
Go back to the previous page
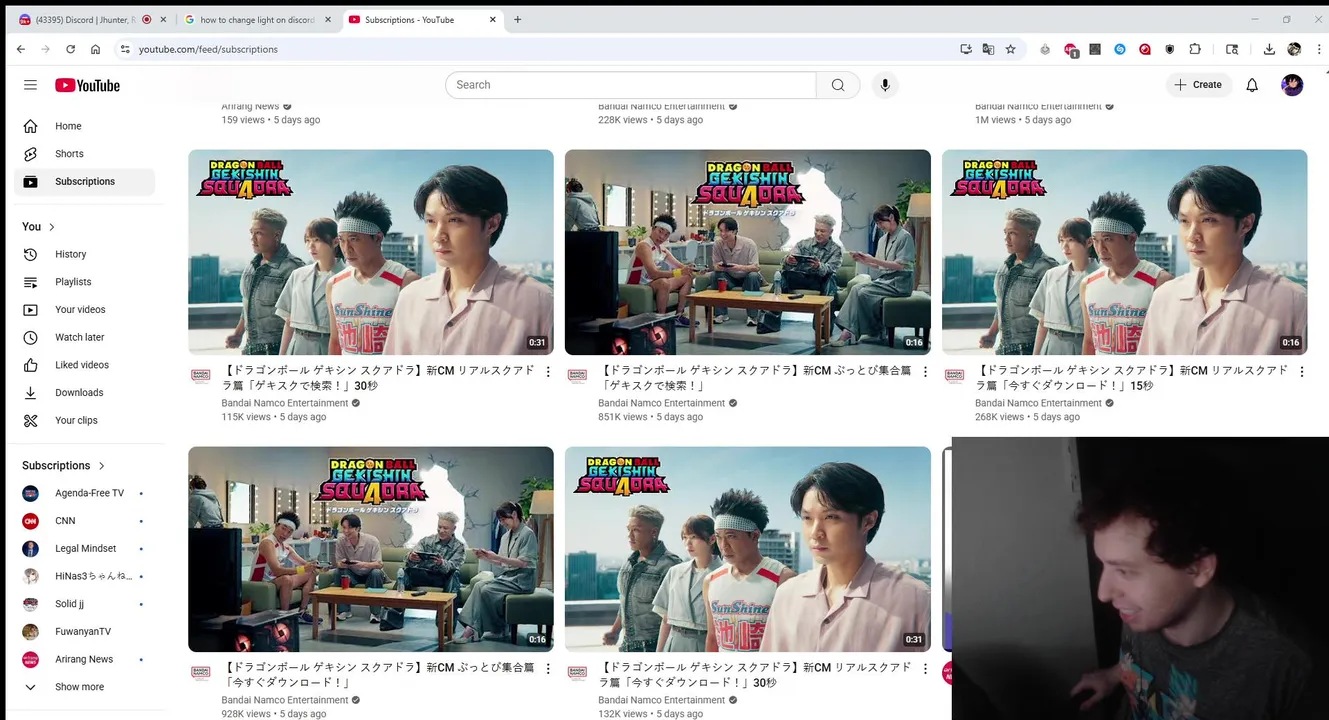coord(21,49)
